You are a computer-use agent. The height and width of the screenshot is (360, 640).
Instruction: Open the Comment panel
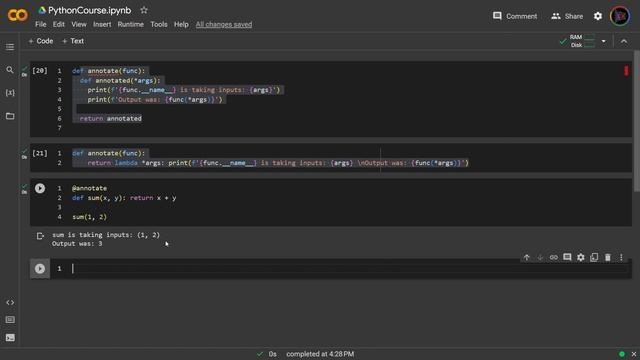(515, 16)
